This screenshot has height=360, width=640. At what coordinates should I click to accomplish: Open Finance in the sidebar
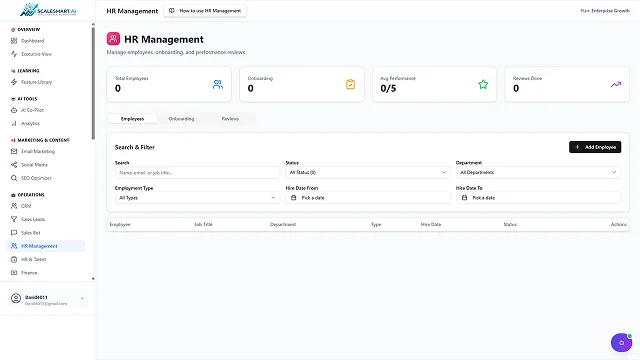tap(45, 273)
